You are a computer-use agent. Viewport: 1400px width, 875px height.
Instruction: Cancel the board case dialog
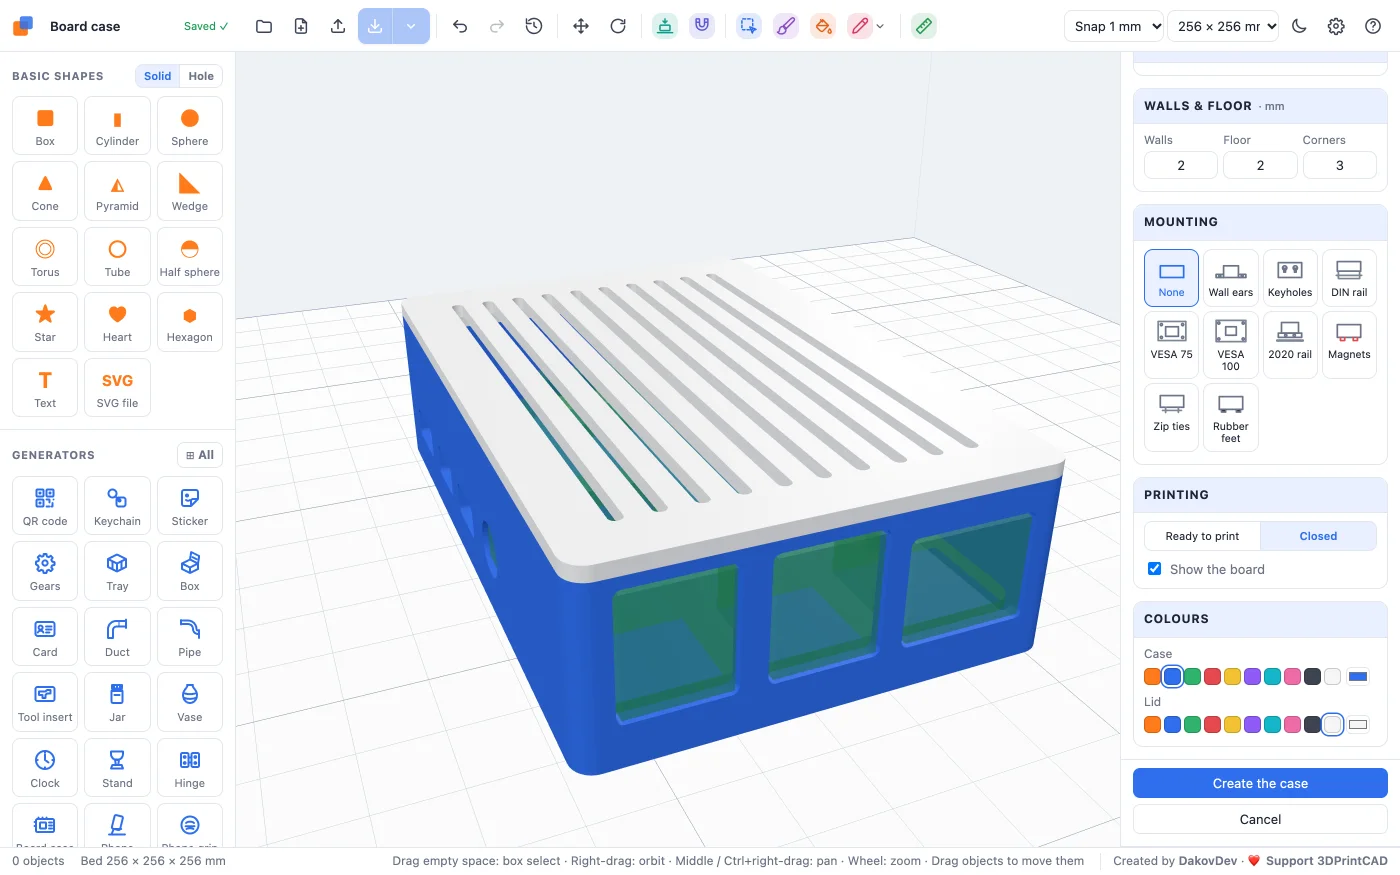pos(1260,819)
